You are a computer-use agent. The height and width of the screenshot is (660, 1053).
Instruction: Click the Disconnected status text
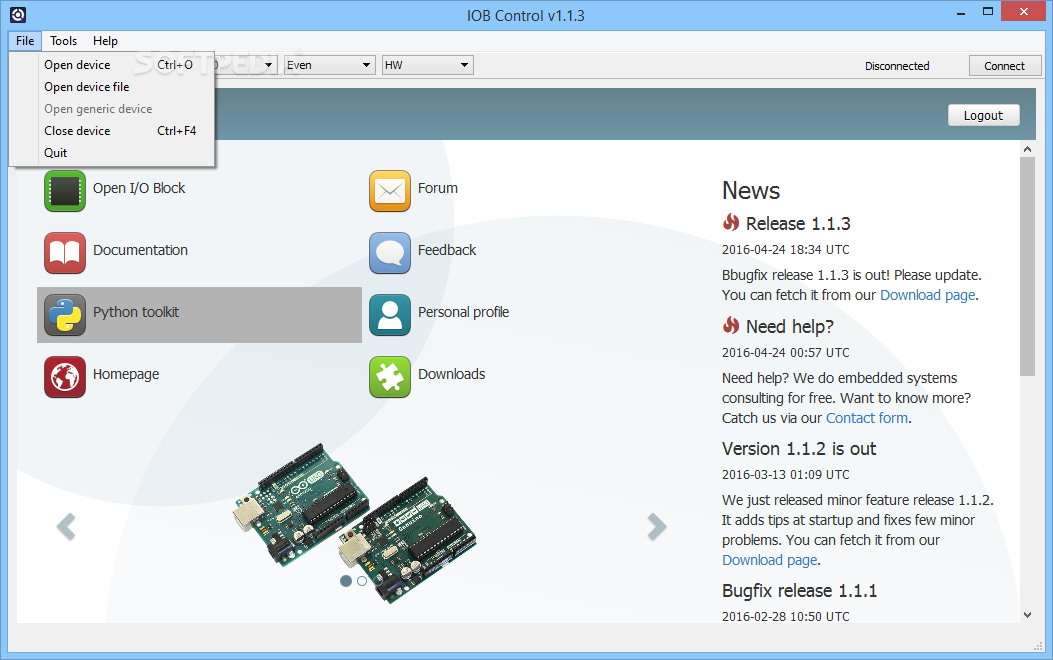(897, 66)
